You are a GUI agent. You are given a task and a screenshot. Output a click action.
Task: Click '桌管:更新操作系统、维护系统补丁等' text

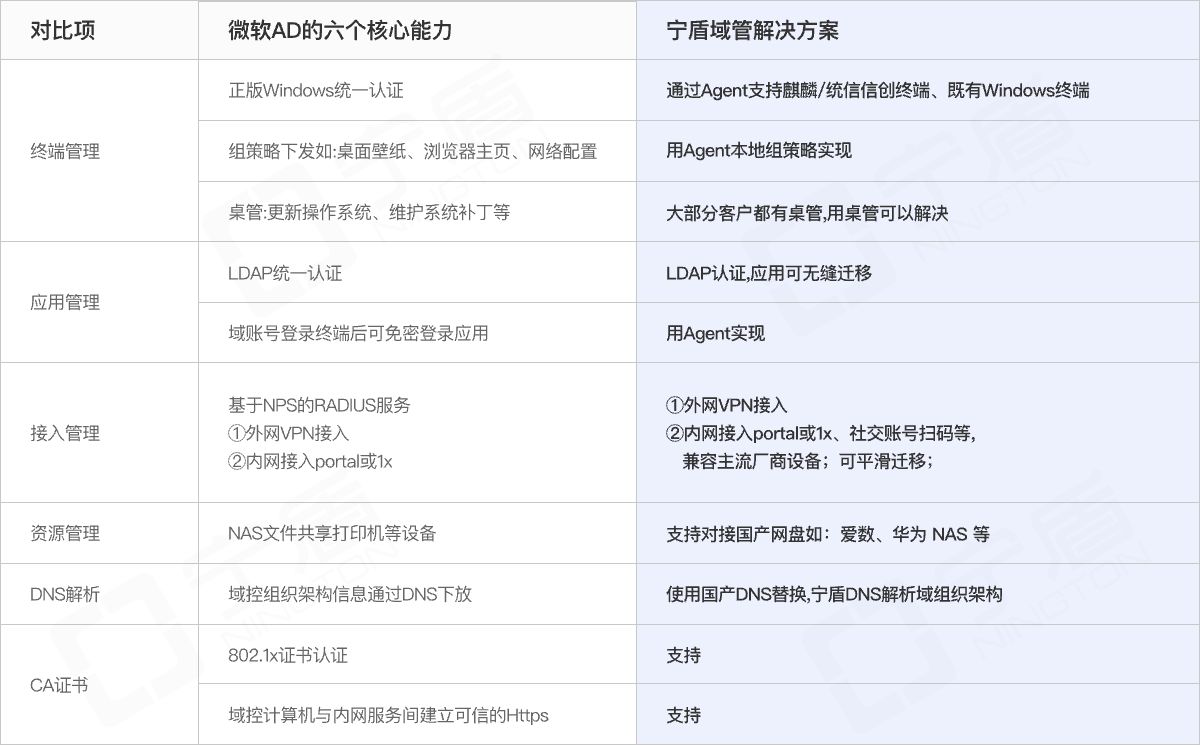pos(369,212)
